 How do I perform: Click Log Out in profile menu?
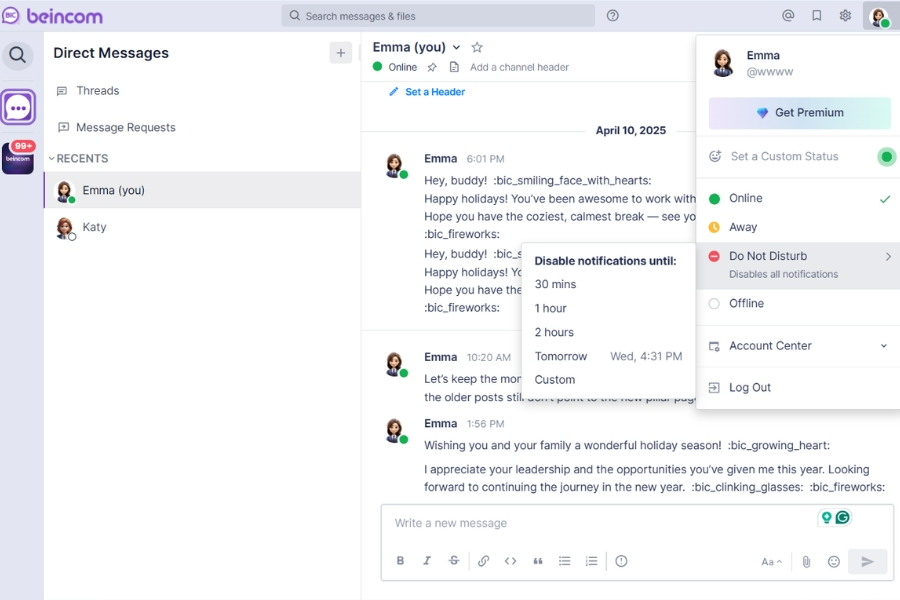(x=798, y=388)
